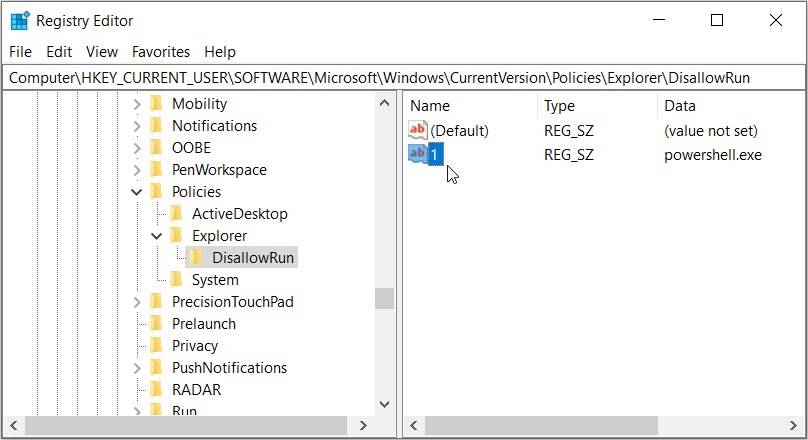Click the DisallowRun folder icon

tap(196, 258)
